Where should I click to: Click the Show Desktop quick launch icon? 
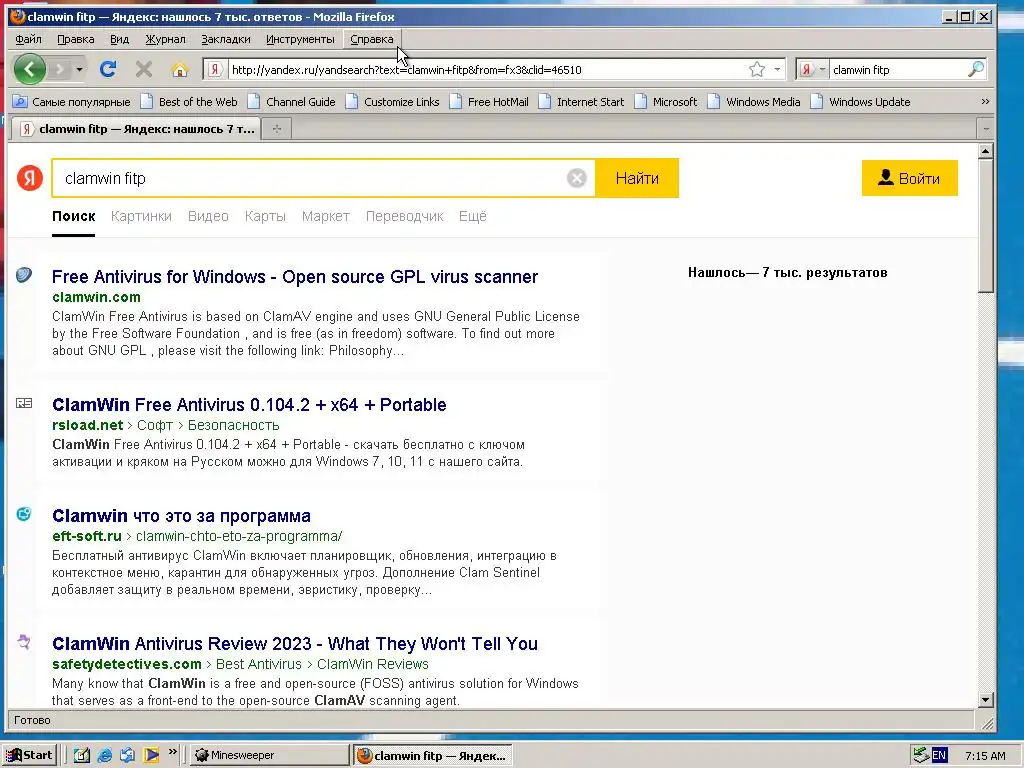click(81, 756)
